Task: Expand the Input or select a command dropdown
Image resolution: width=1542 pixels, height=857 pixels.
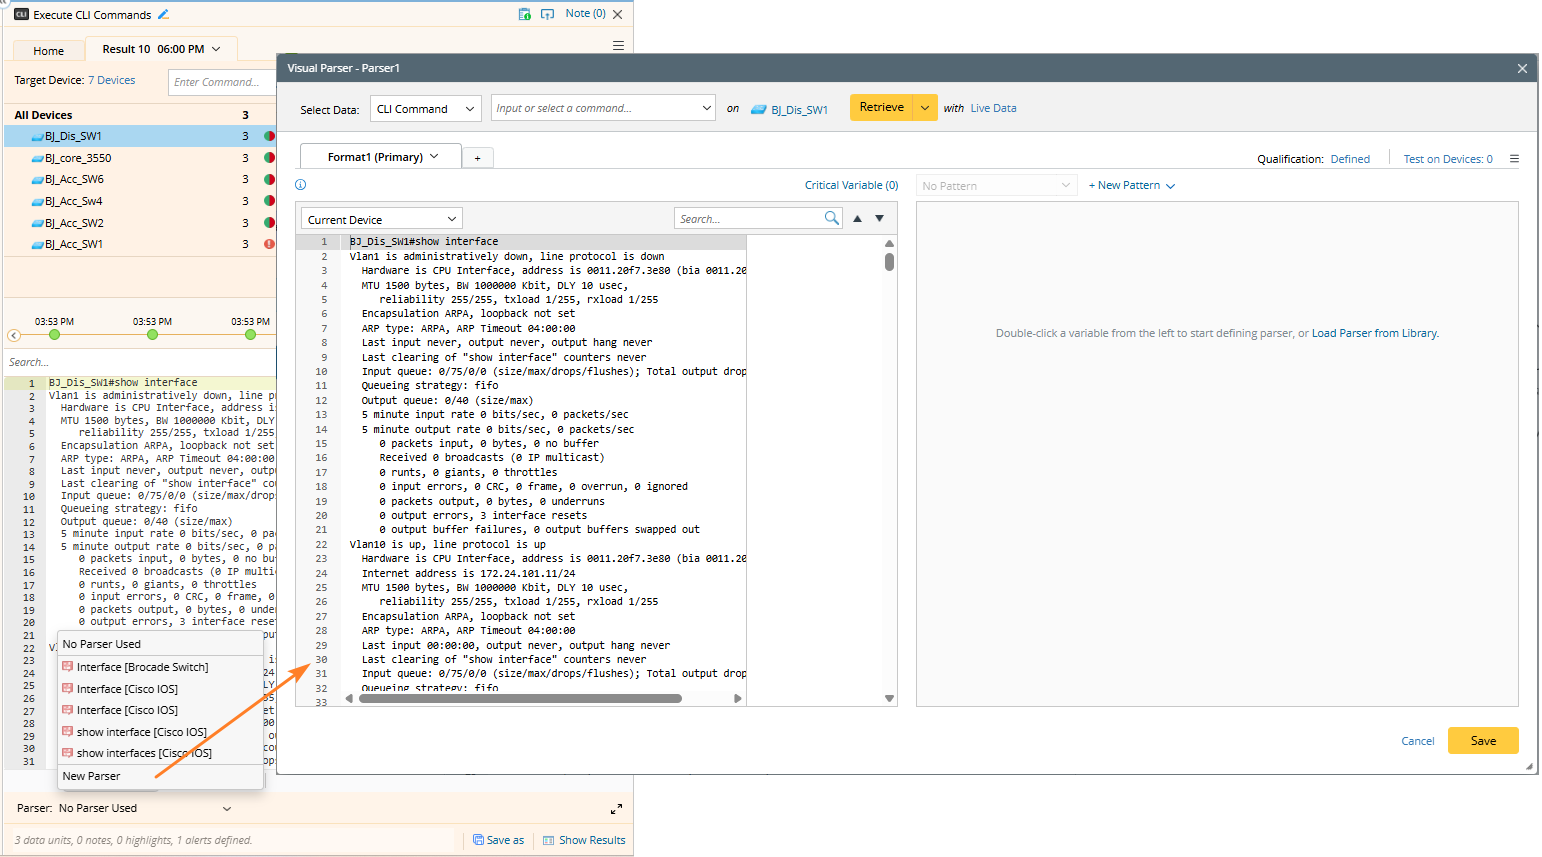Action: [706, 108]
